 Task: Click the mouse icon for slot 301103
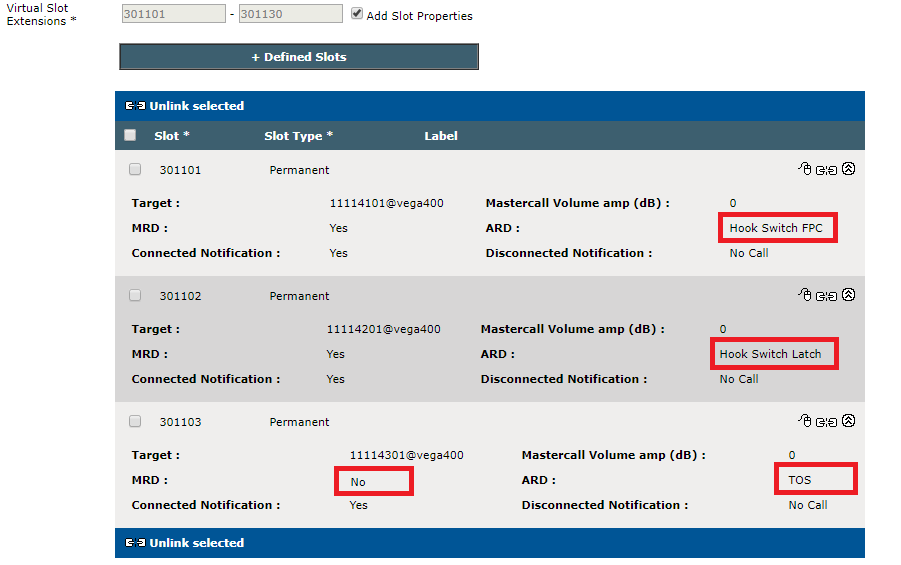pos(805,421)
